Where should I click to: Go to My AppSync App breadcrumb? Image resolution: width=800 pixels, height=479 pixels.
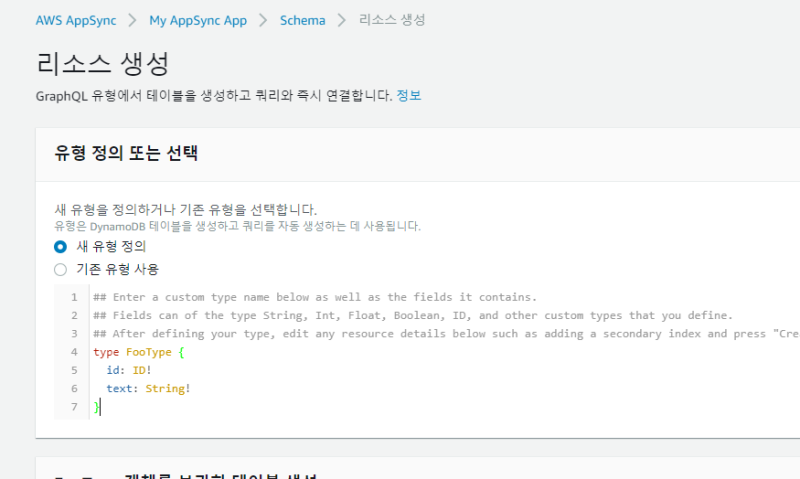[x=197, y=20]
